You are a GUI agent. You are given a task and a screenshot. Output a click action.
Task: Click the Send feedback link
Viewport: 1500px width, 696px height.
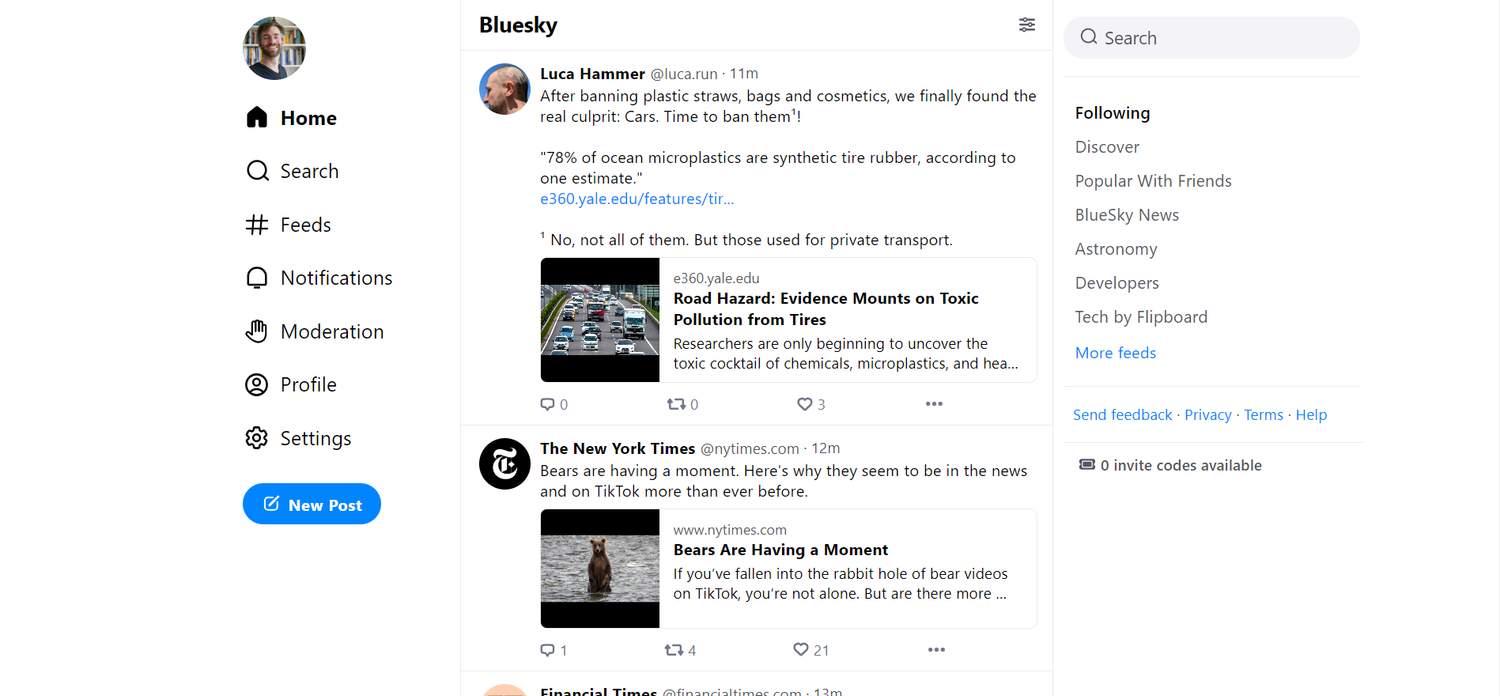[1122, 414]
